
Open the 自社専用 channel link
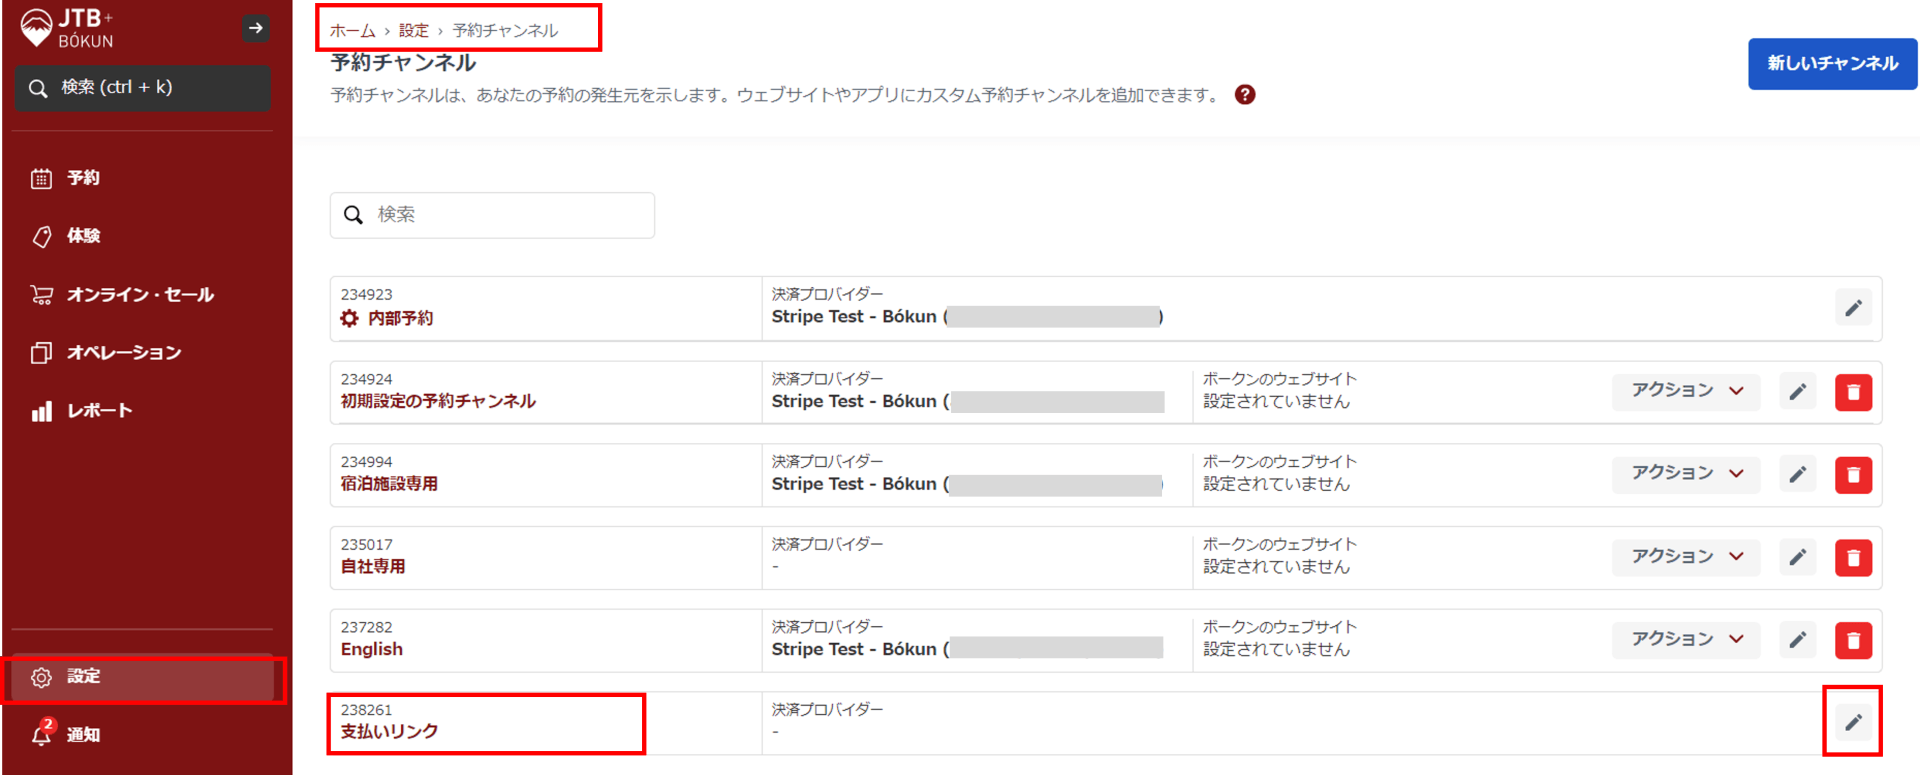pyautogui.click(x=373, y=567)
